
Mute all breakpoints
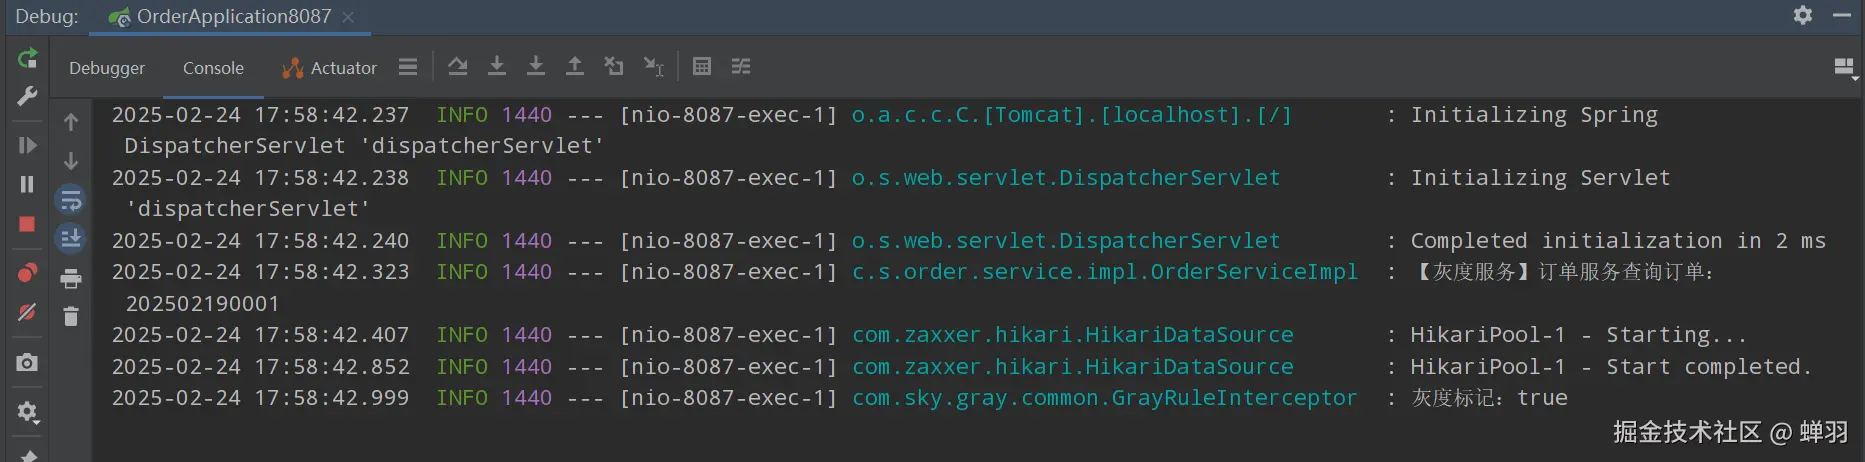28,312
